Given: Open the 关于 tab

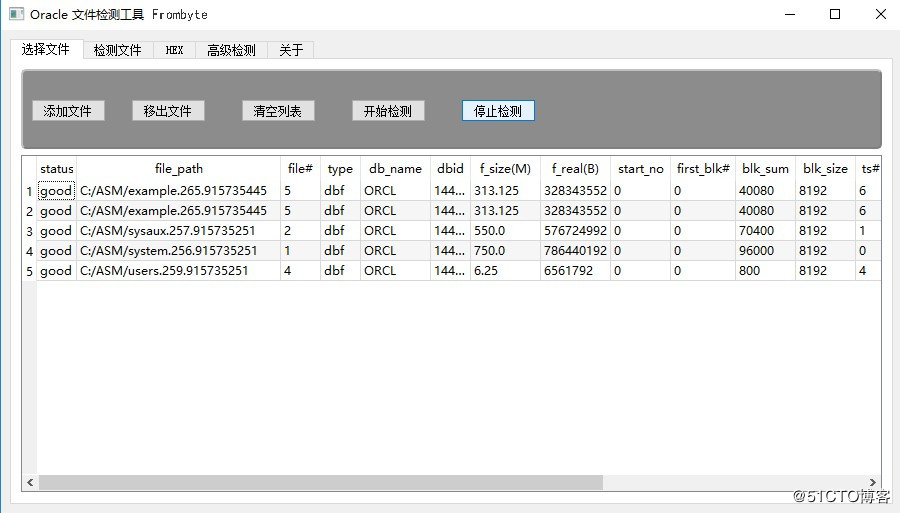Looking at the screenshot, I should (291, 50).
